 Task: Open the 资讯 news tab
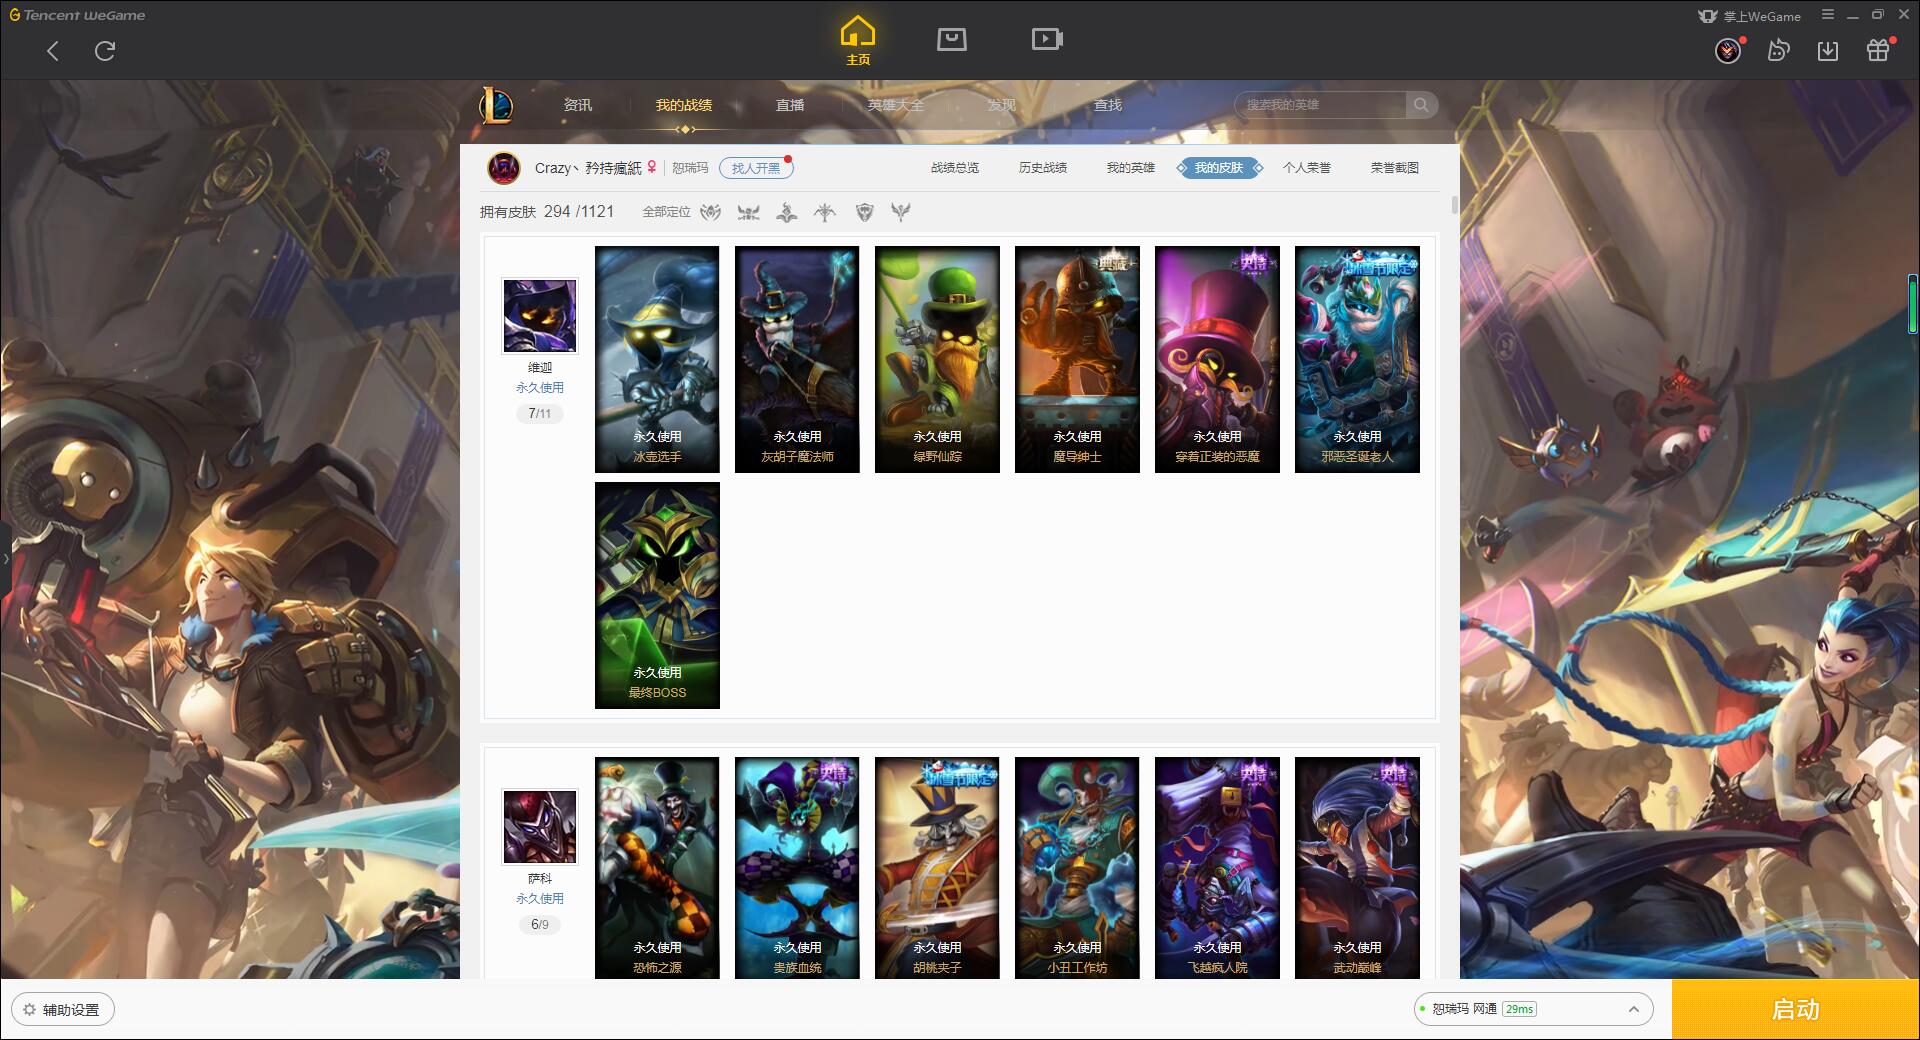pos(578,105)
